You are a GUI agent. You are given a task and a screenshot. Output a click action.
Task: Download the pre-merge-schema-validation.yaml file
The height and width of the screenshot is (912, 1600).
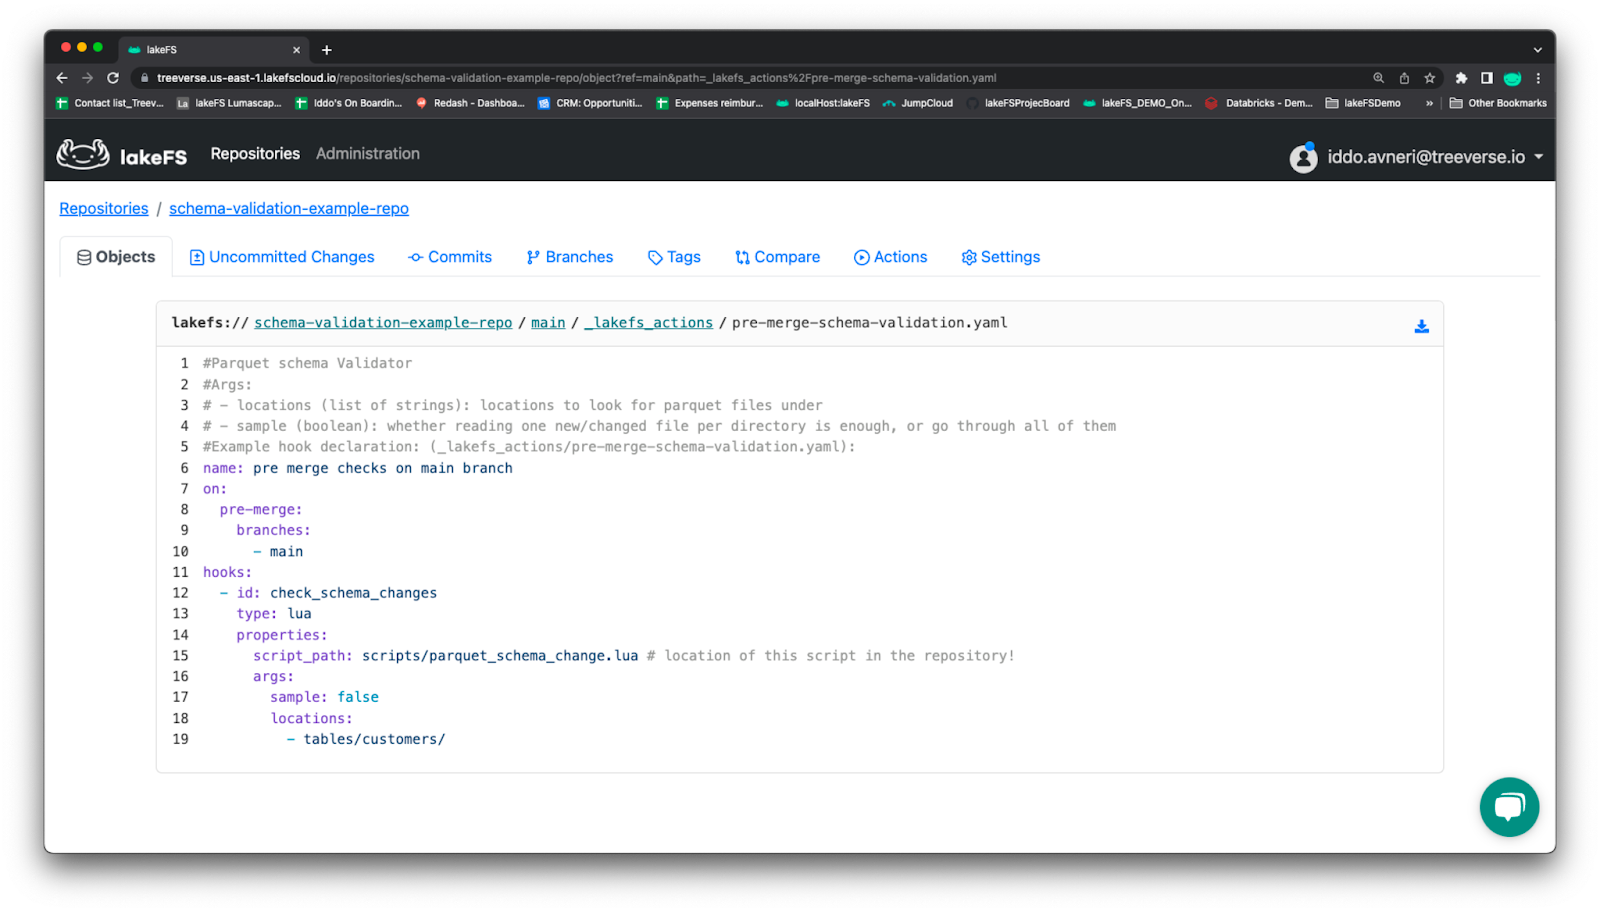click(1421, 326)
